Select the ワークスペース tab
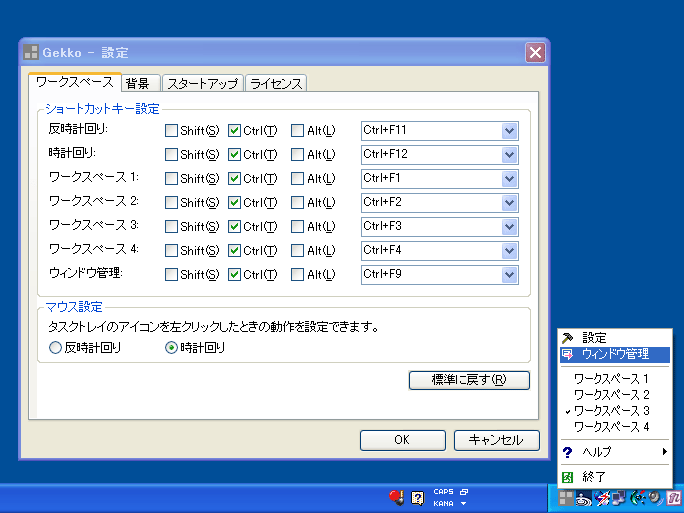 [x=75, y=82]
